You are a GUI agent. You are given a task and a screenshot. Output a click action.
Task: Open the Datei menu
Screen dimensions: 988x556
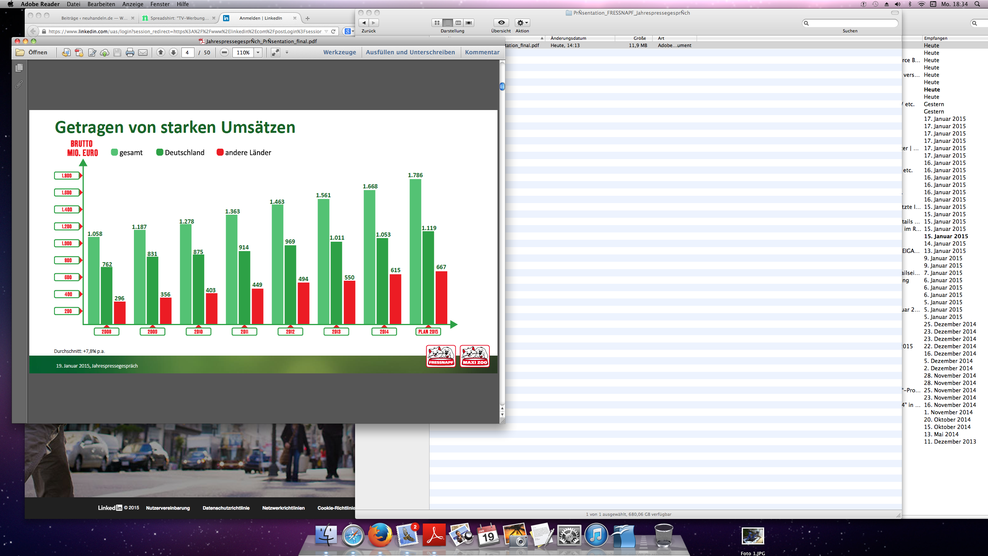point(73,4)
